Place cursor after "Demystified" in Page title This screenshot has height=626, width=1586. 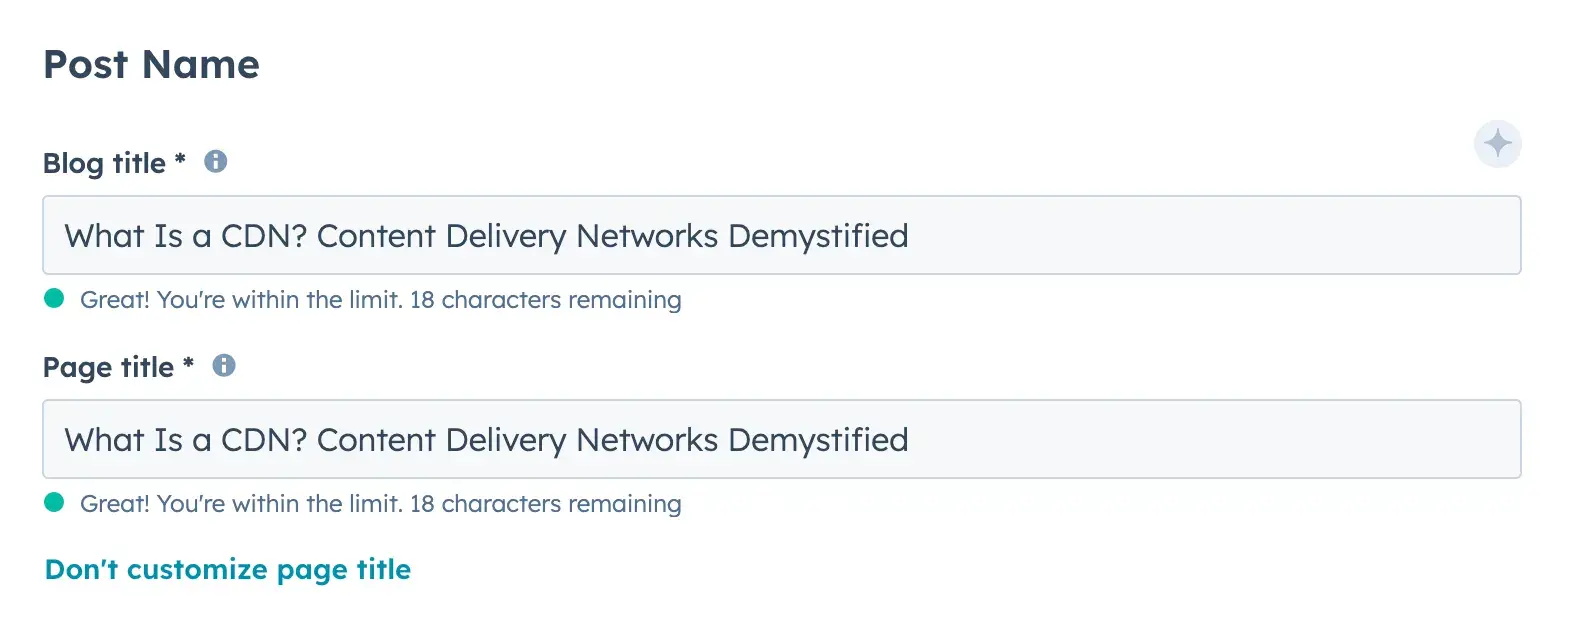910,440
